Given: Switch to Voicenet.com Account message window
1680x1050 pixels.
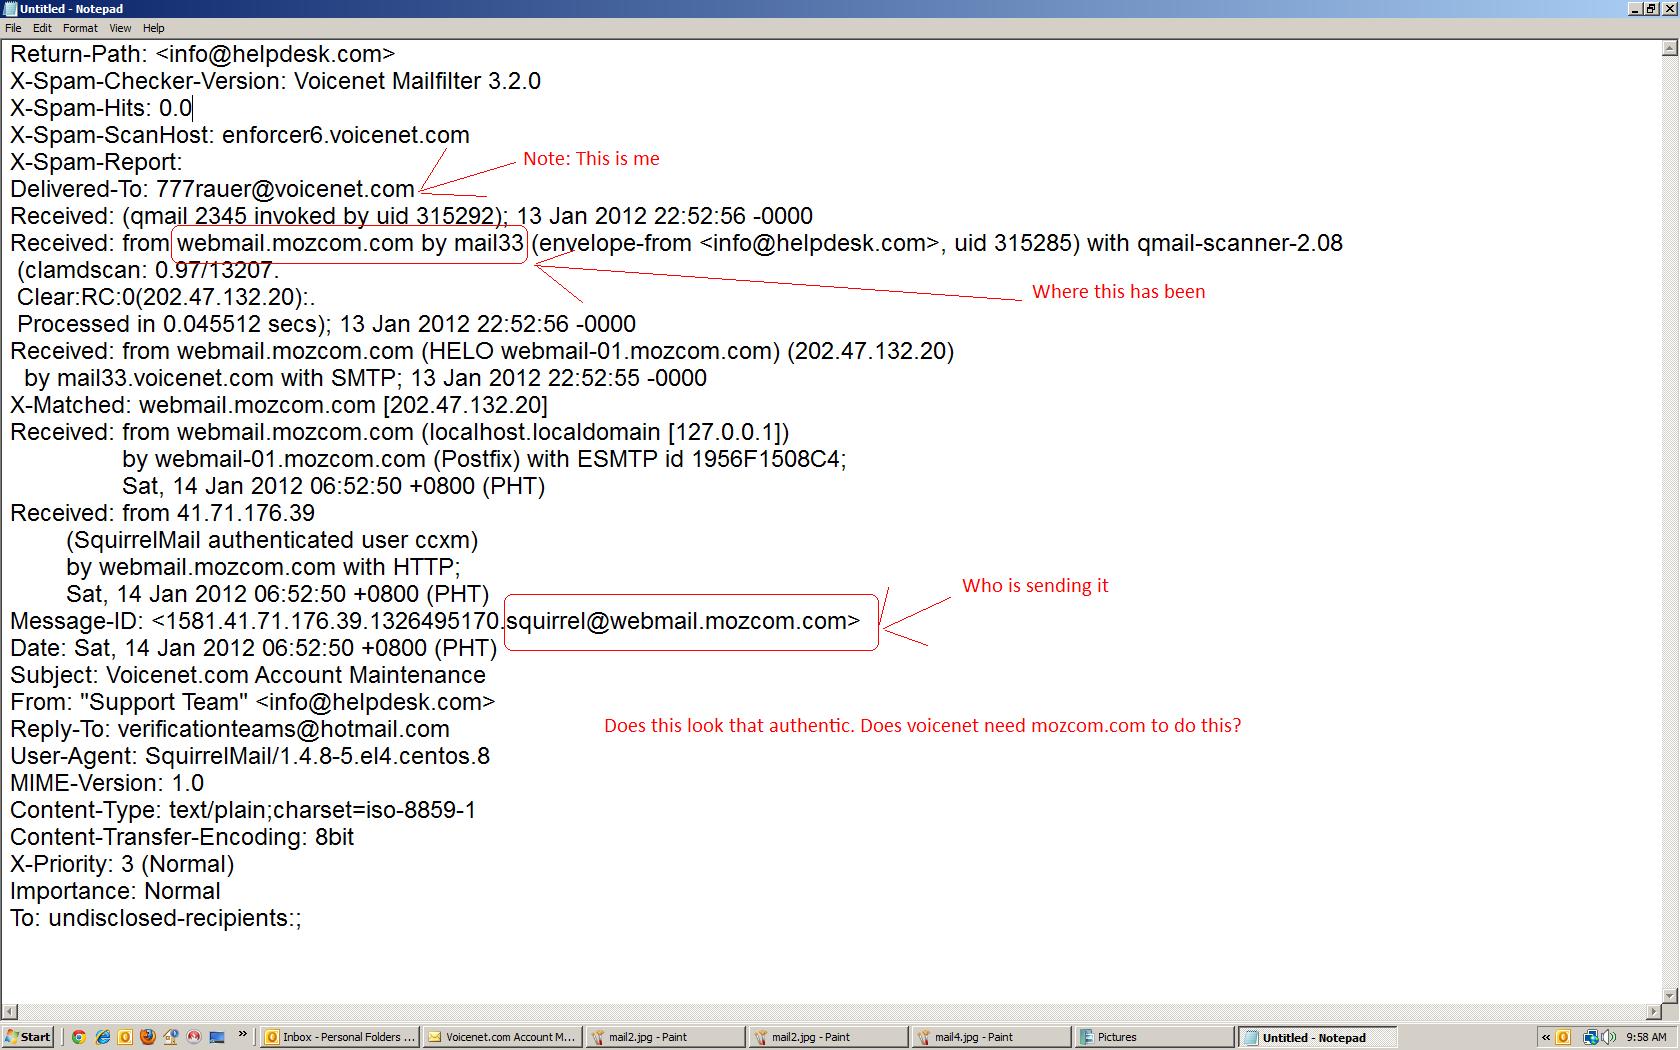Looking at the screenshot, I should (x=503, y=1037).
